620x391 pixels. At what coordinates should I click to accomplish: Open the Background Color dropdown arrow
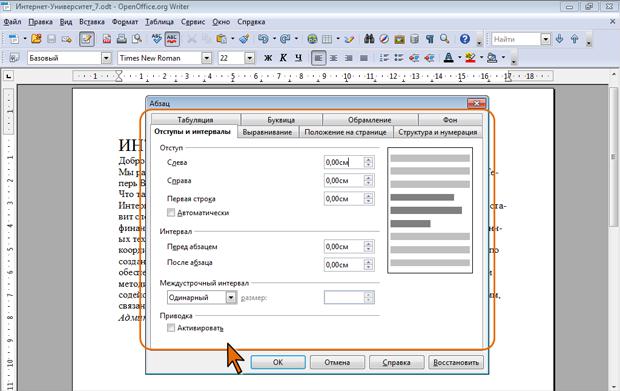[x=503, y=58]
